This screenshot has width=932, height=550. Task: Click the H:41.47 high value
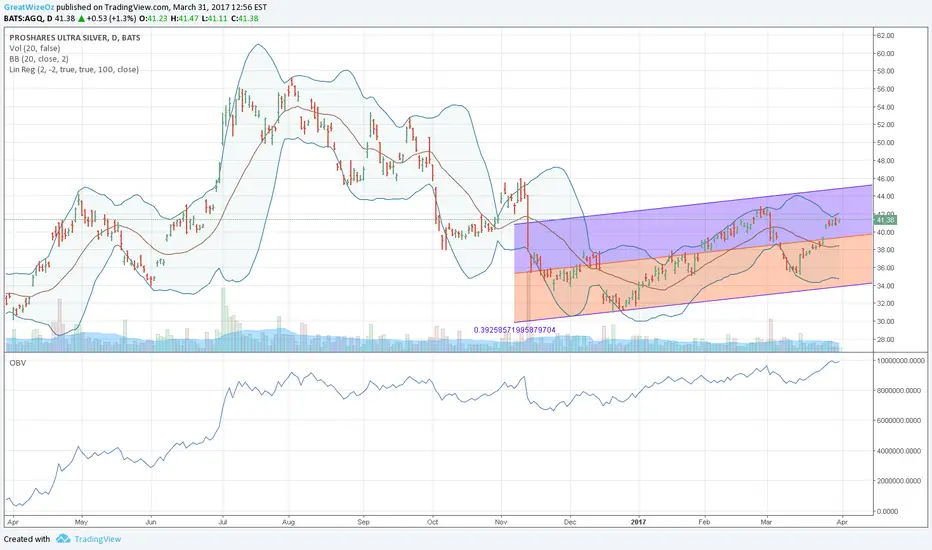click(184, 18)
